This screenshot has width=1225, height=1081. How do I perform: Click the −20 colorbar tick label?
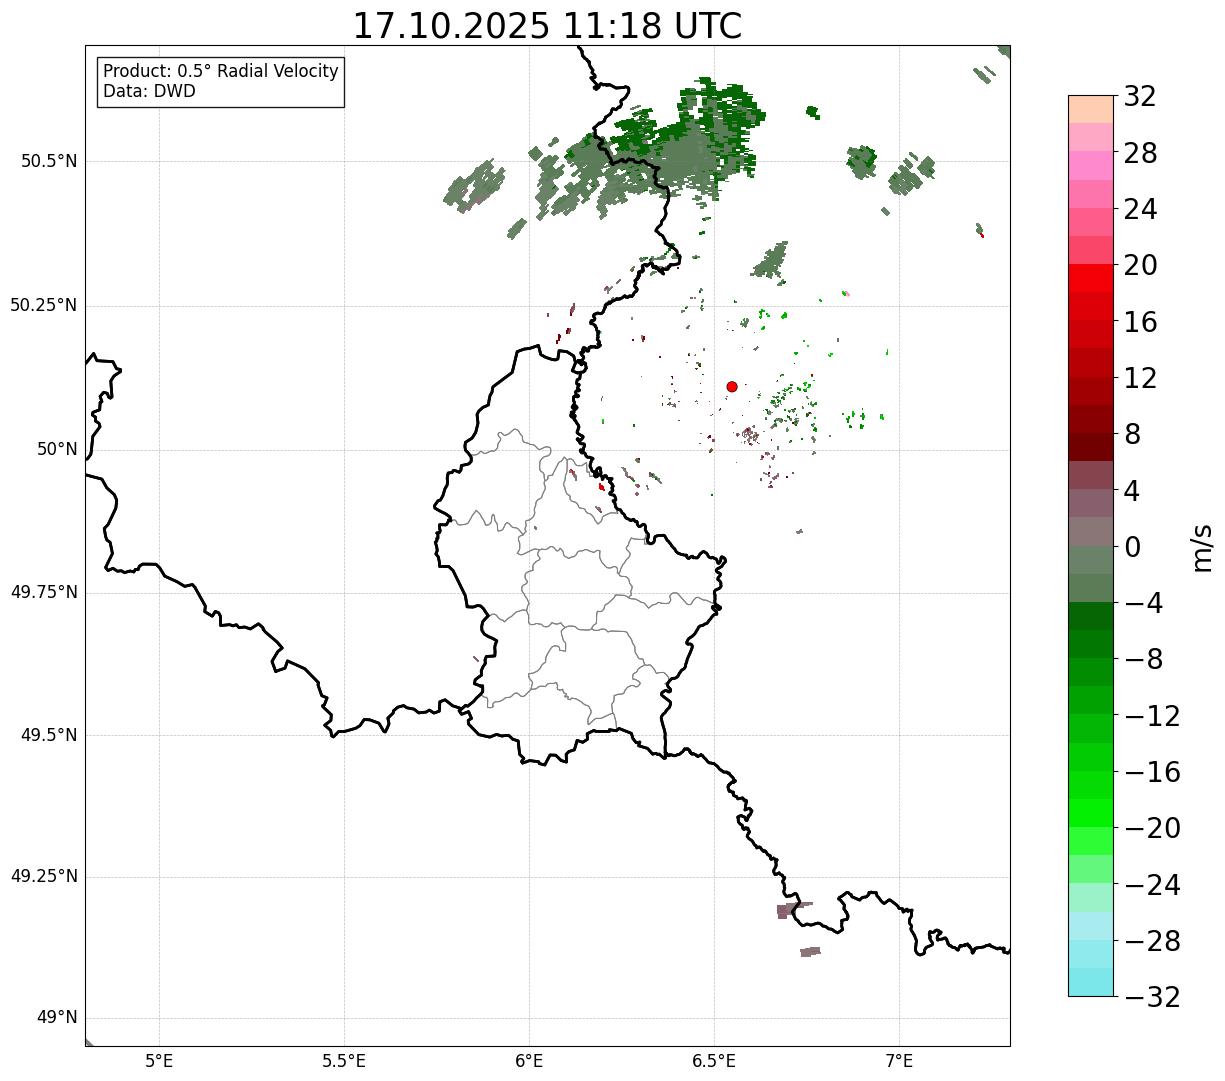point(1152,828)
